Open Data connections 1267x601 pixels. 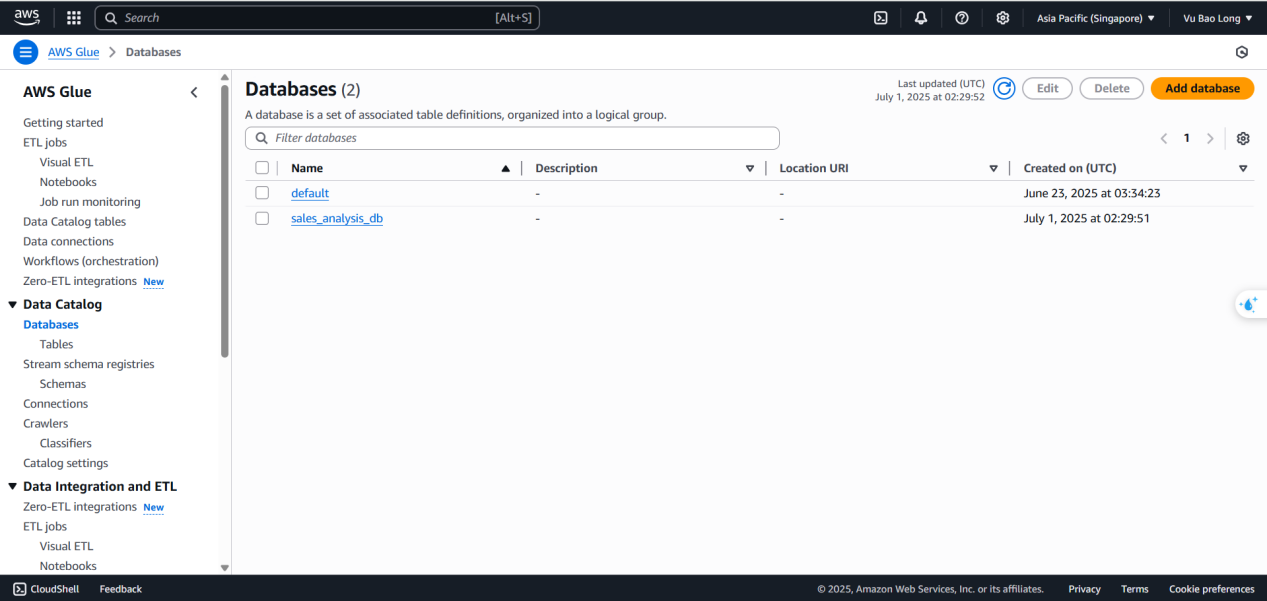tap(68, 241)
